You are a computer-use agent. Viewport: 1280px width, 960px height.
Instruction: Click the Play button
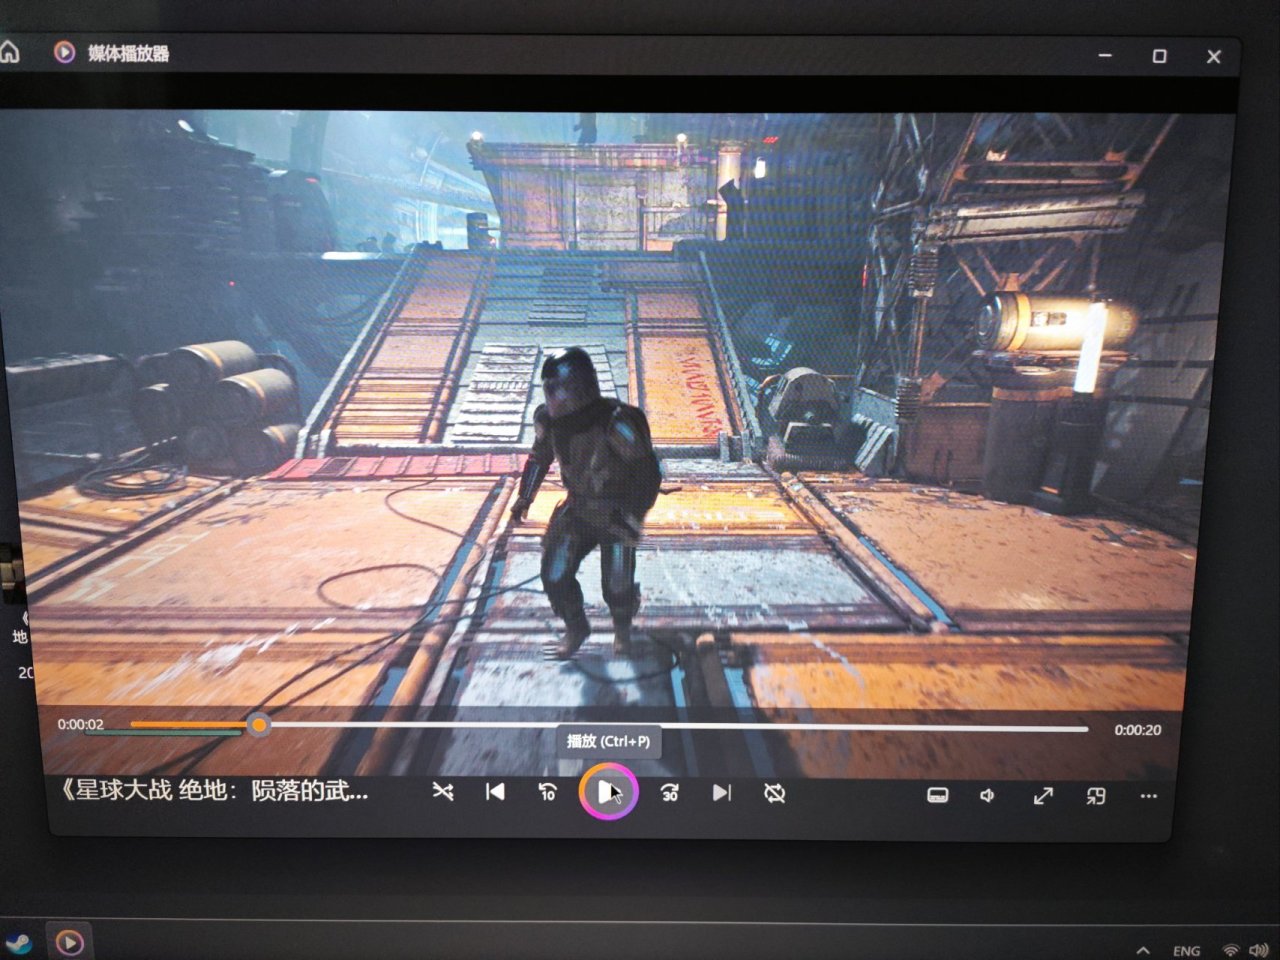coord(608,791)
